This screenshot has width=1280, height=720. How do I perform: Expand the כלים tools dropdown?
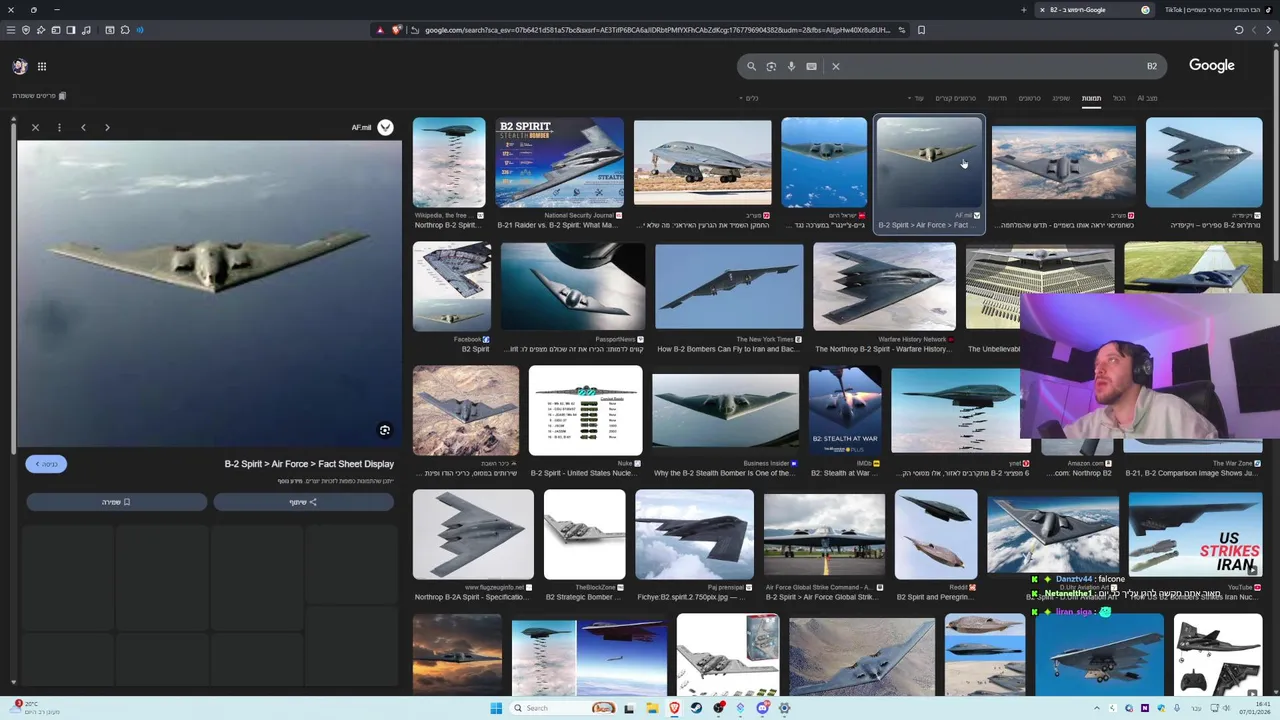[x=749, y=98]
